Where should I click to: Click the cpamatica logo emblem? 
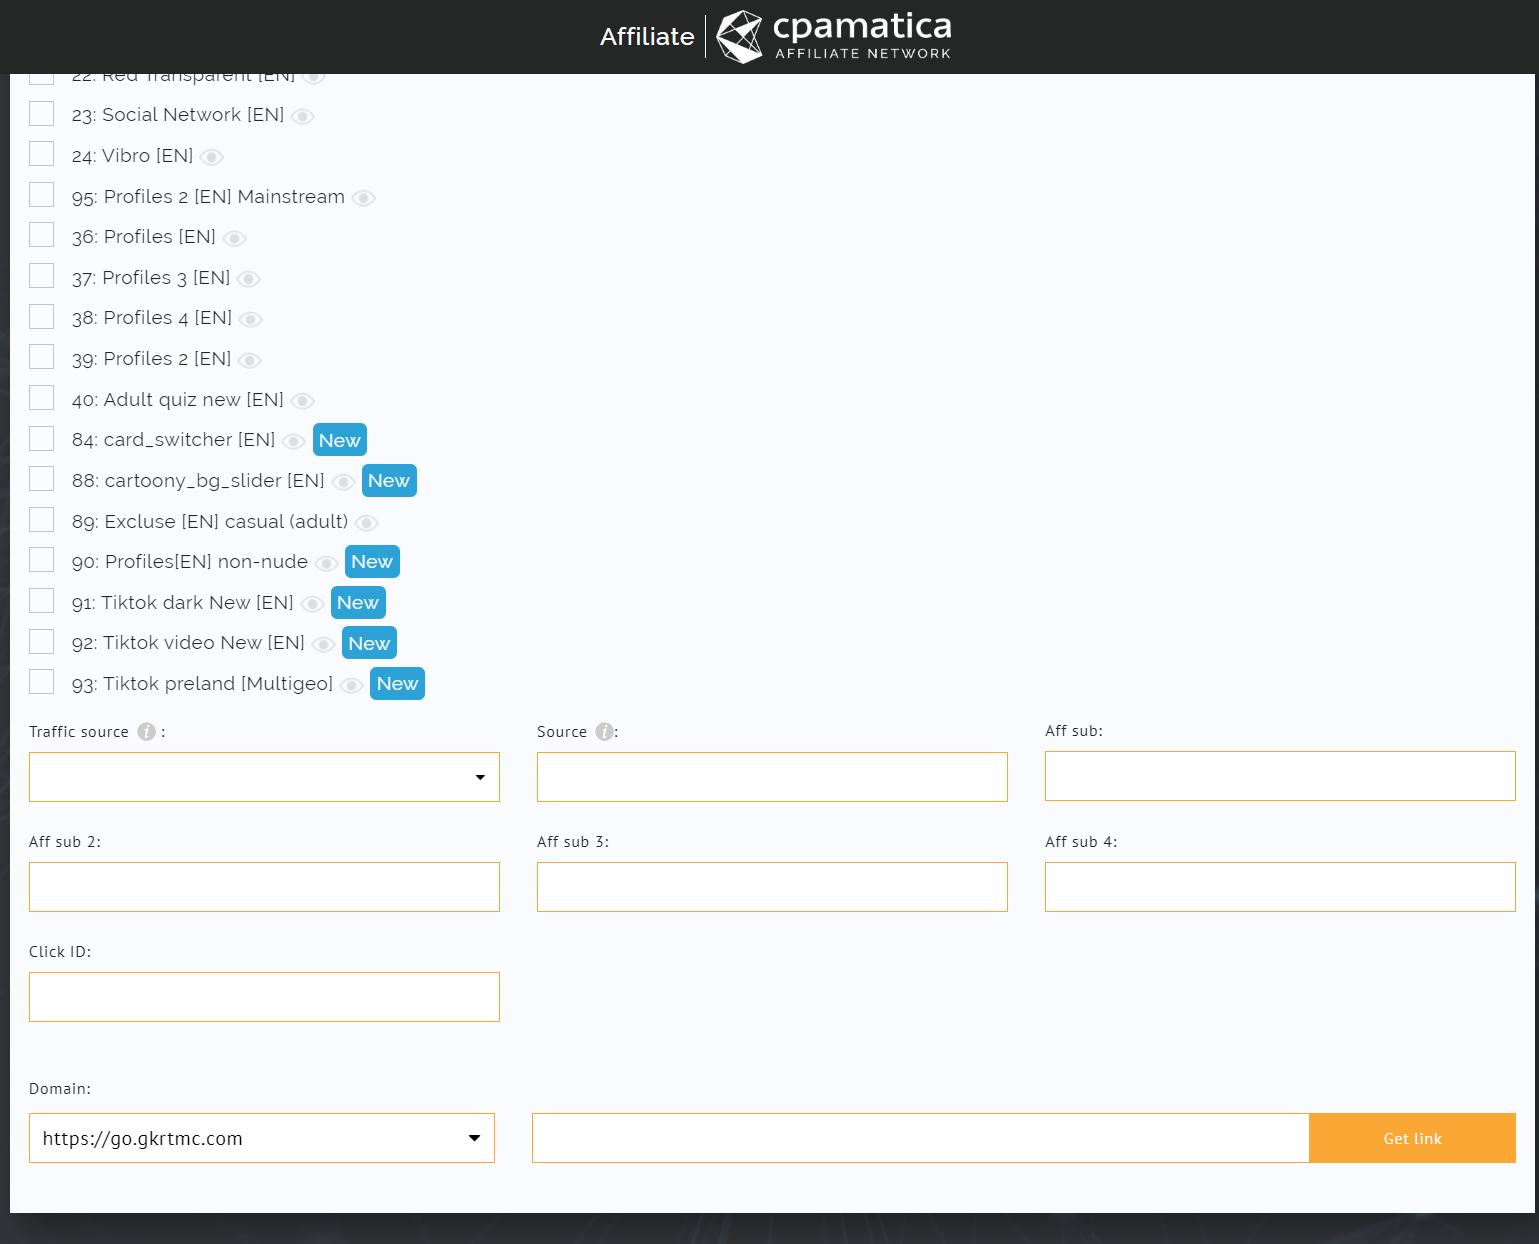(740, 37)
